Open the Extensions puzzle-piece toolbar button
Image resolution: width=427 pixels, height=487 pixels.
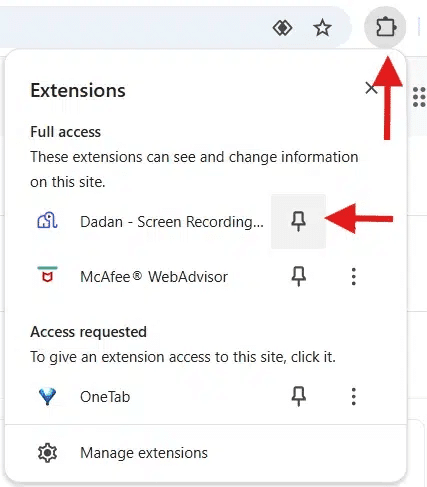[385, 27]
